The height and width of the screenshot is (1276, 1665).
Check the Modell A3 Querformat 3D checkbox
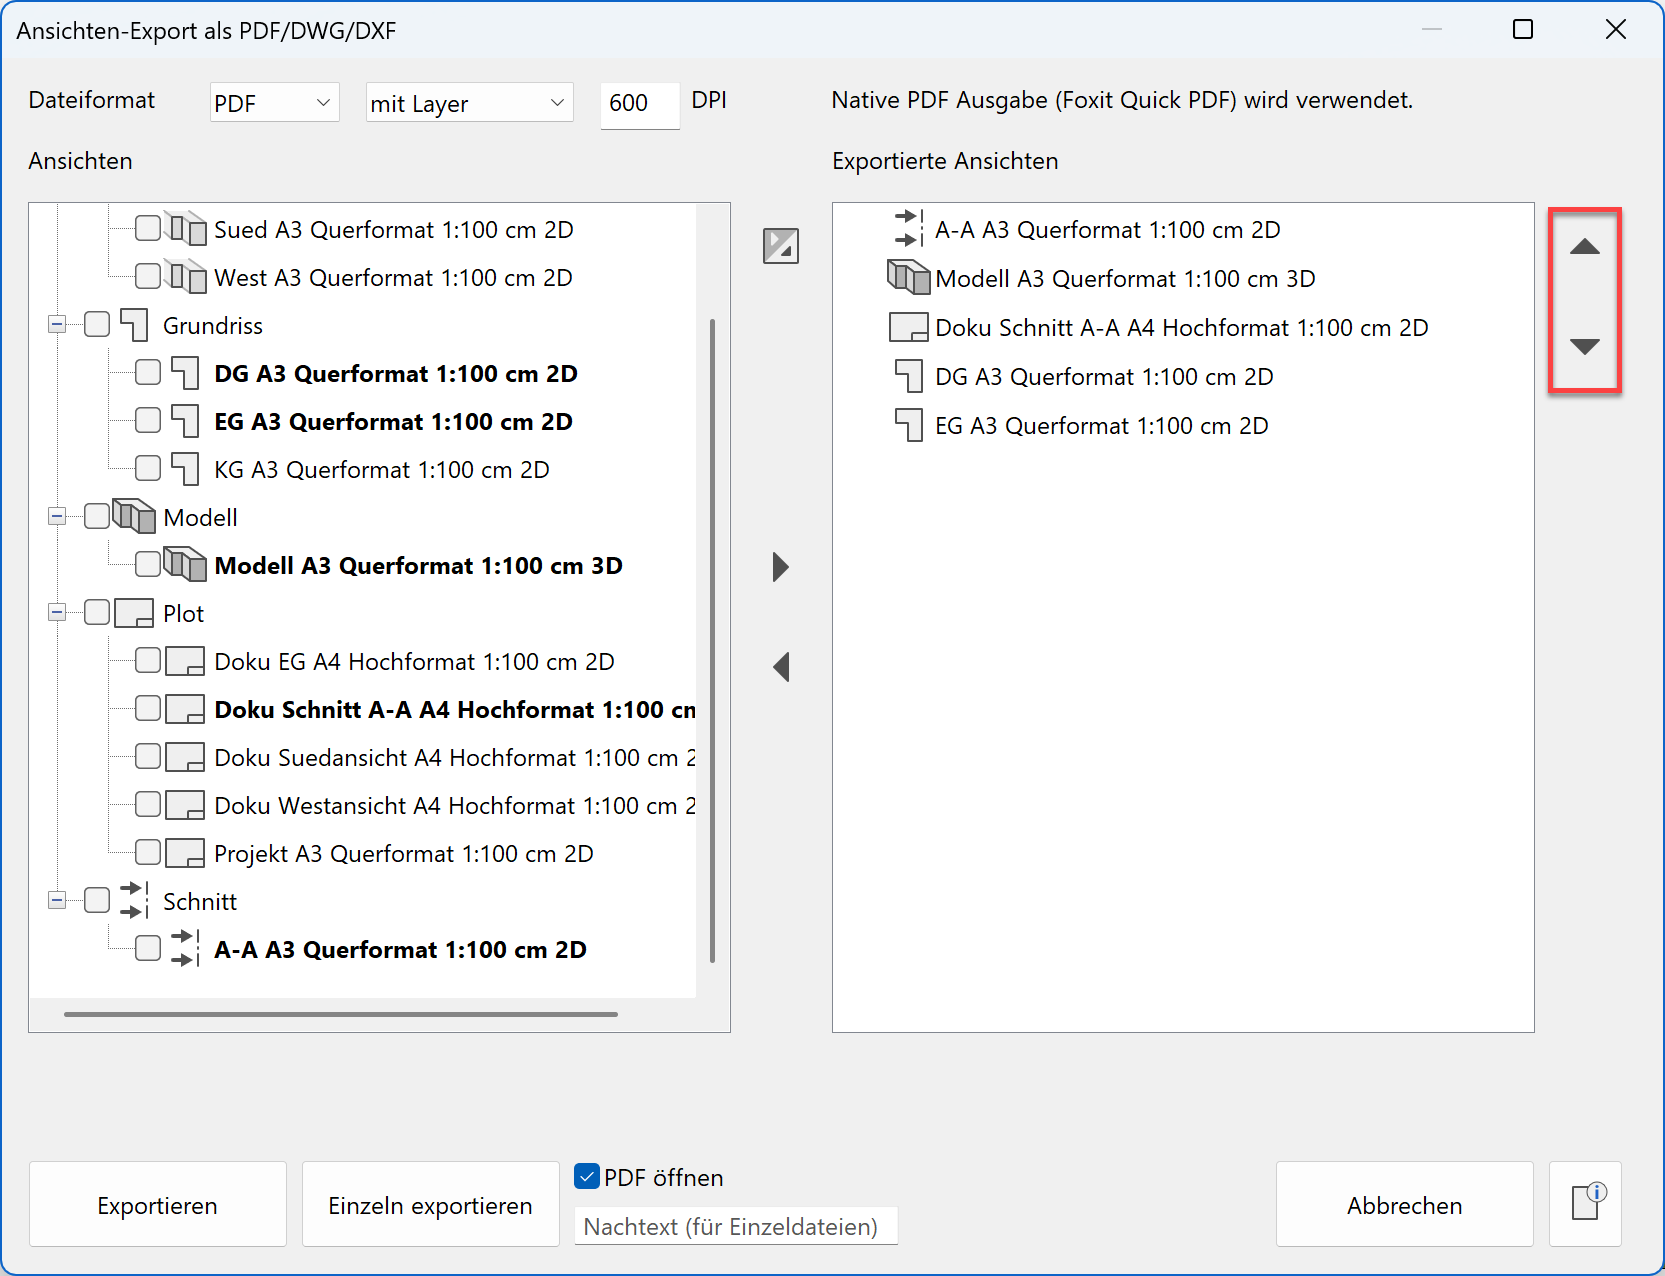147,563
